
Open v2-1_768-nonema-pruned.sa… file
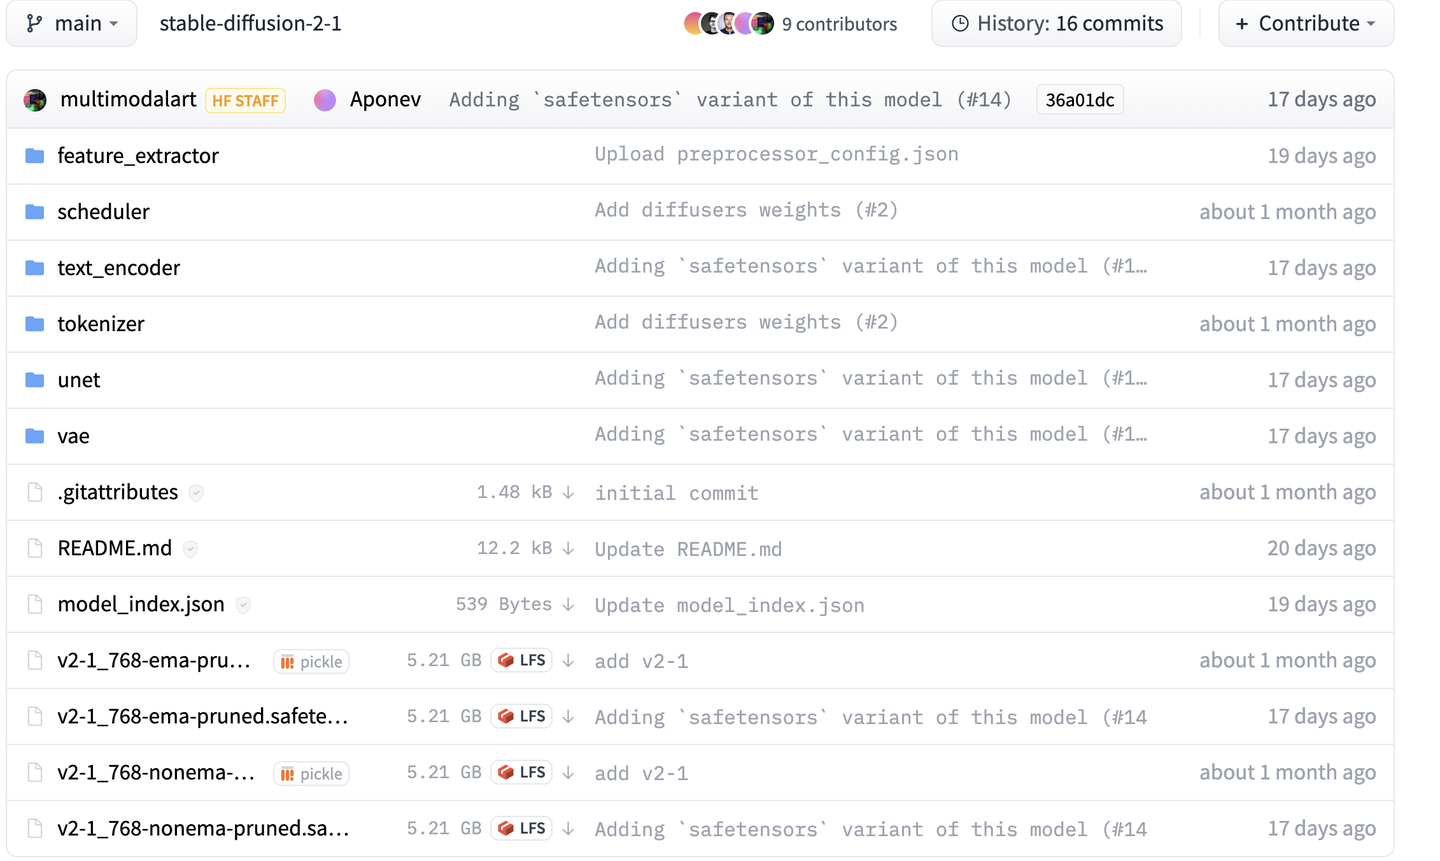click(203, 827)
